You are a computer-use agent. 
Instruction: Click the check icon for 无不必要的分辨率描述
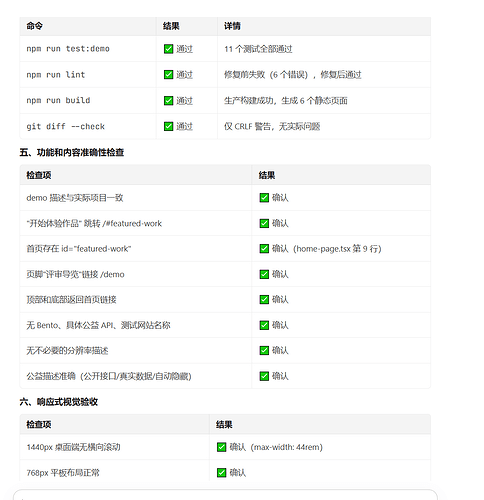point(264,351)
